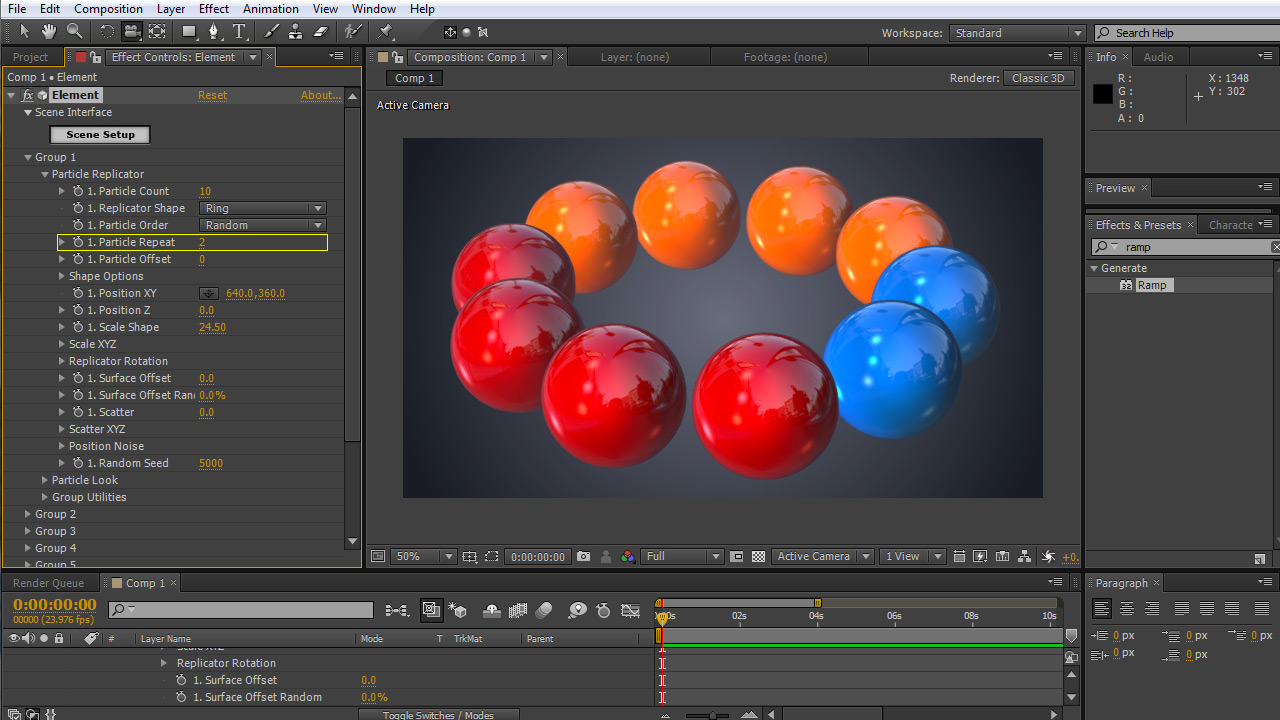Click the Take Snapshot camera icon
The height and width of the screenshot is (720, 1280).
tap(584, 557)
